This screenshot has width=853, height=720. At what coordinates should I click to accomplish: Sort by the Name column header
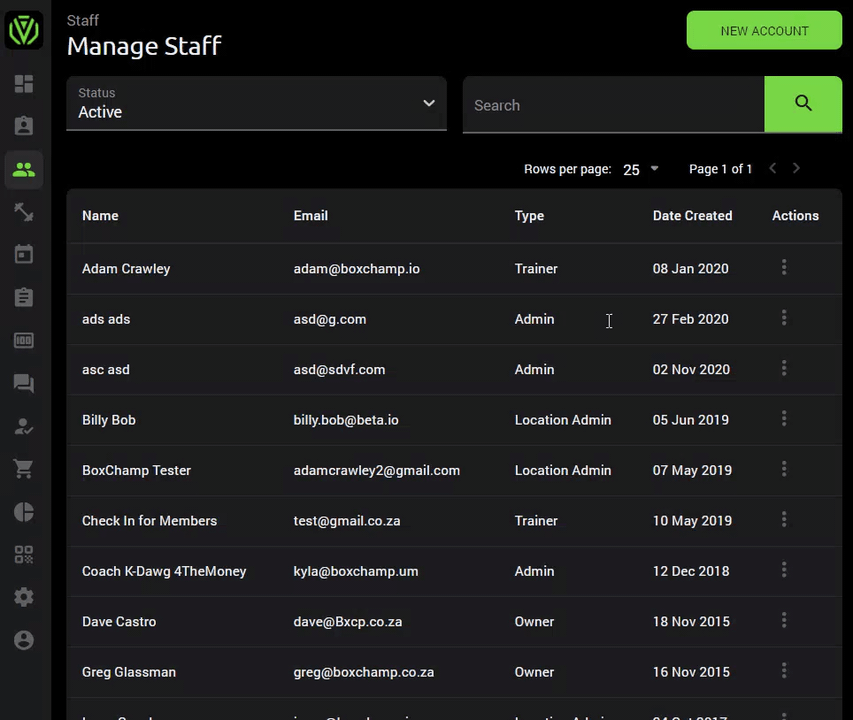pyautogui.click(x=100, y=216)
